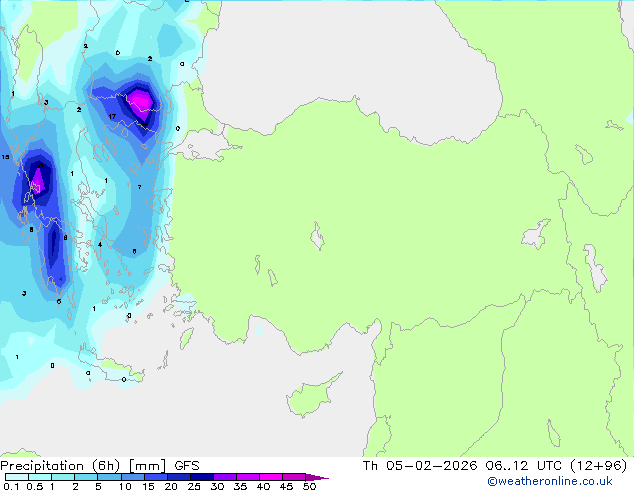
Task: Select the 30–35 mm purple legend swatch
Action: [224, 477]
